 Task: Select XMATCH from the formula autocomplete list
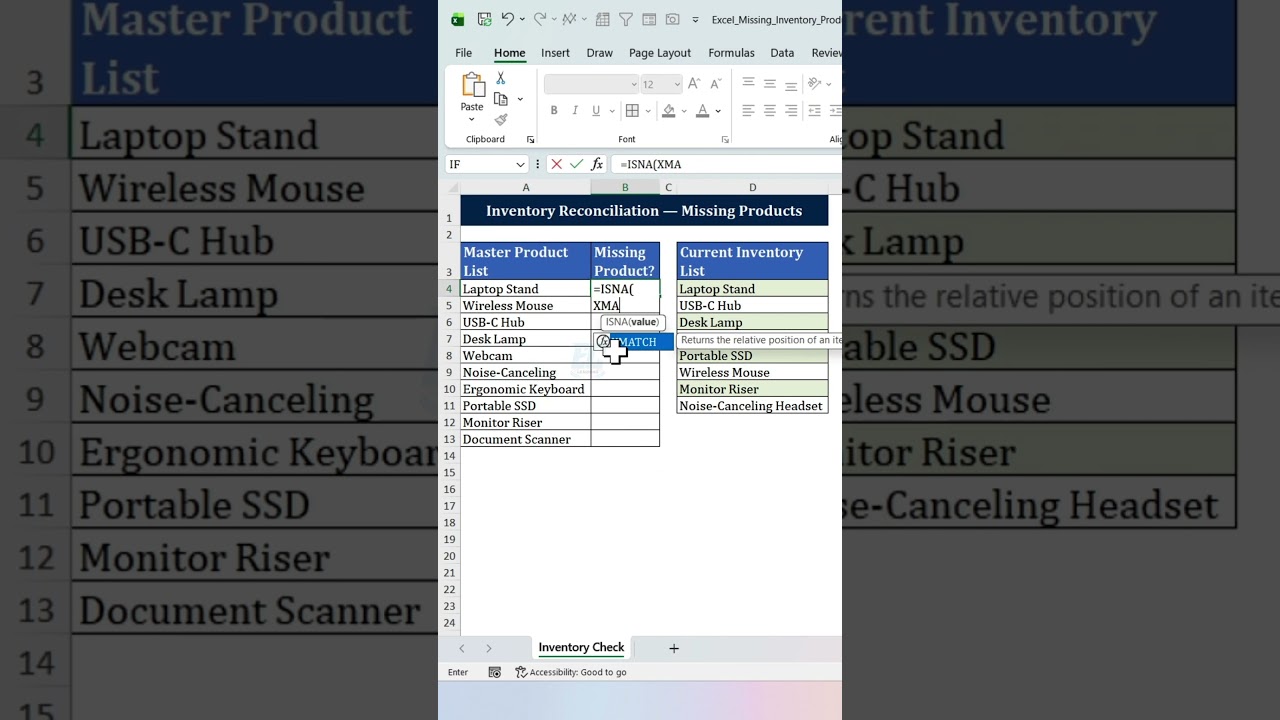coord(634,342)
